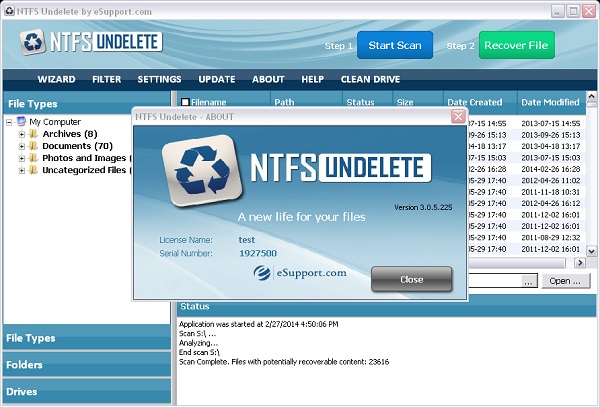Click date modified 2011-11-18 10:31 cell
Screen dimensions: 600x408
click(551, 192)
